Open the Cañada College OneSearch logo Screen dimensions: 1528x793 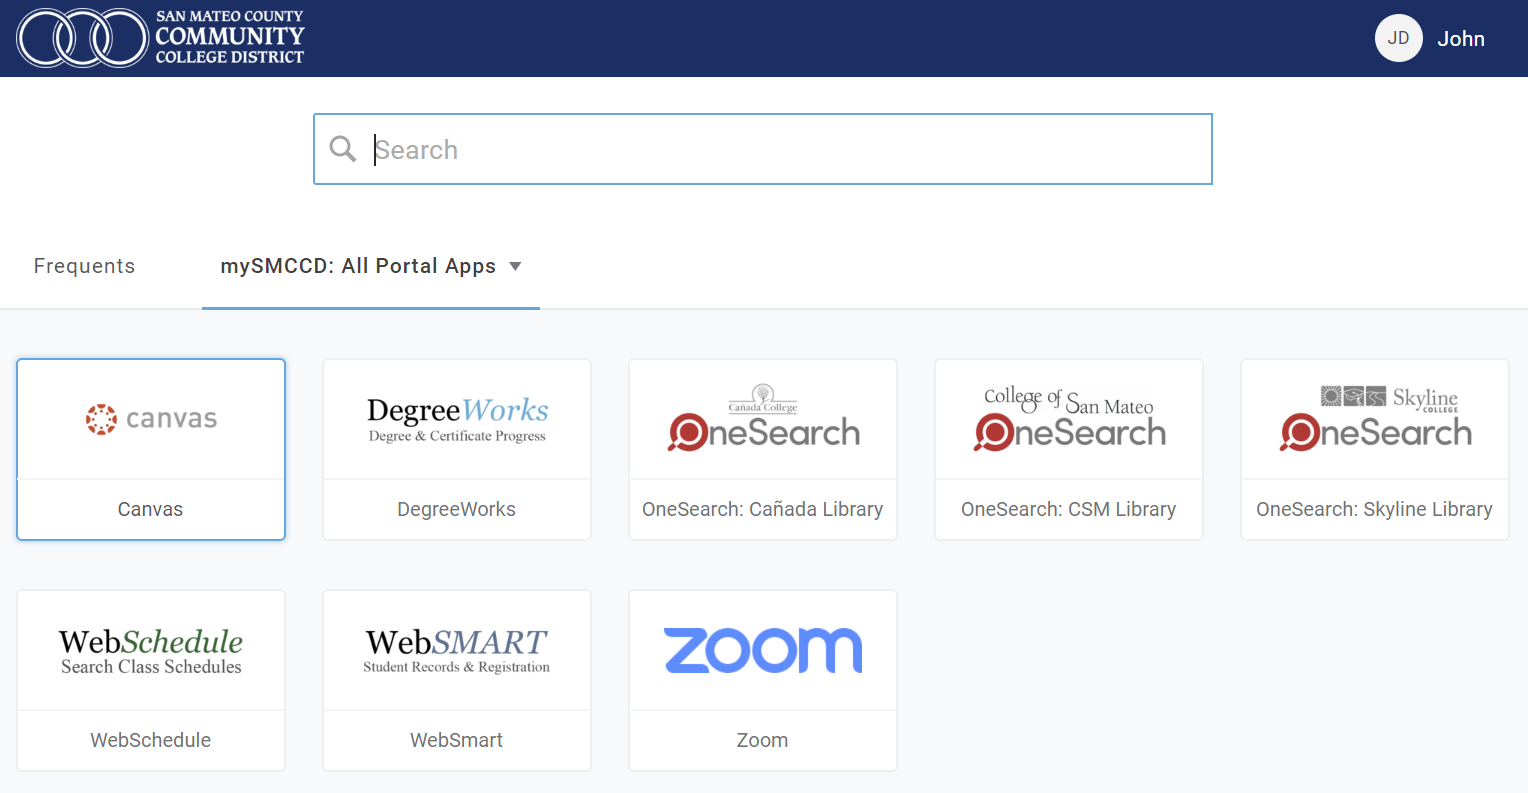(763, 418)
